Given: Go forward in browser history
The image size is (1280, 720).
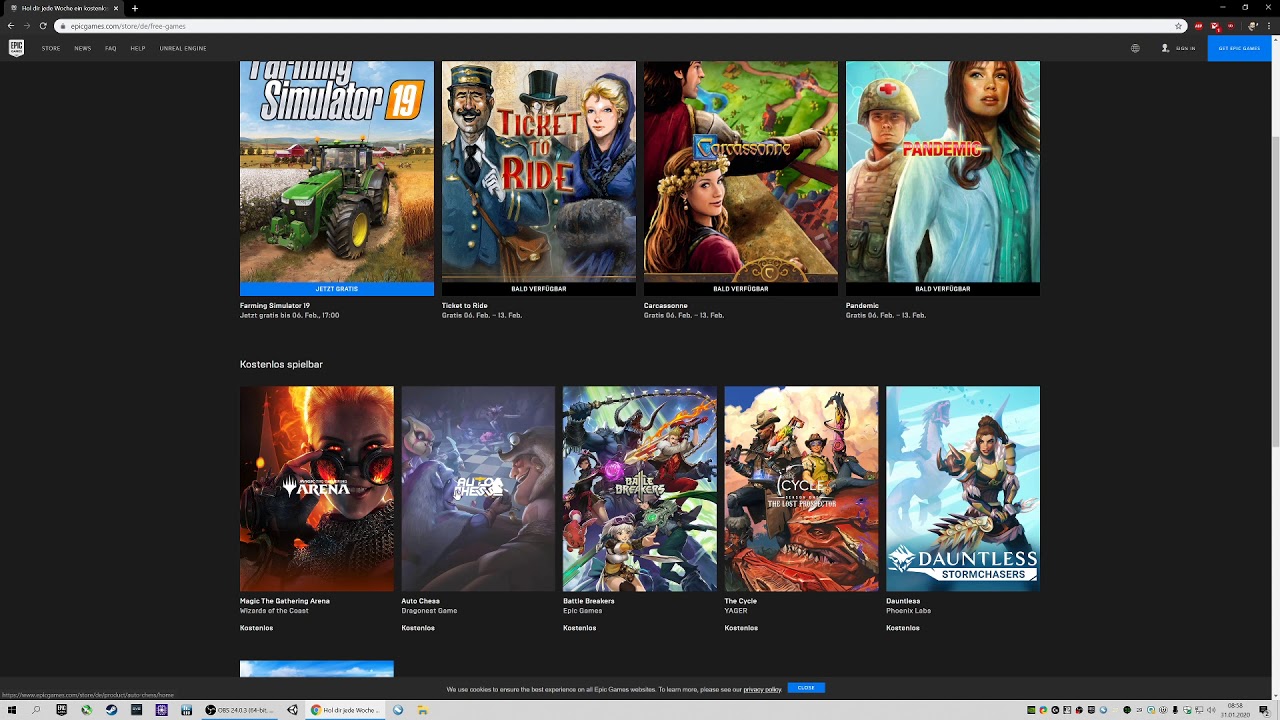Looking at the screenshot, I should [27, 26].
